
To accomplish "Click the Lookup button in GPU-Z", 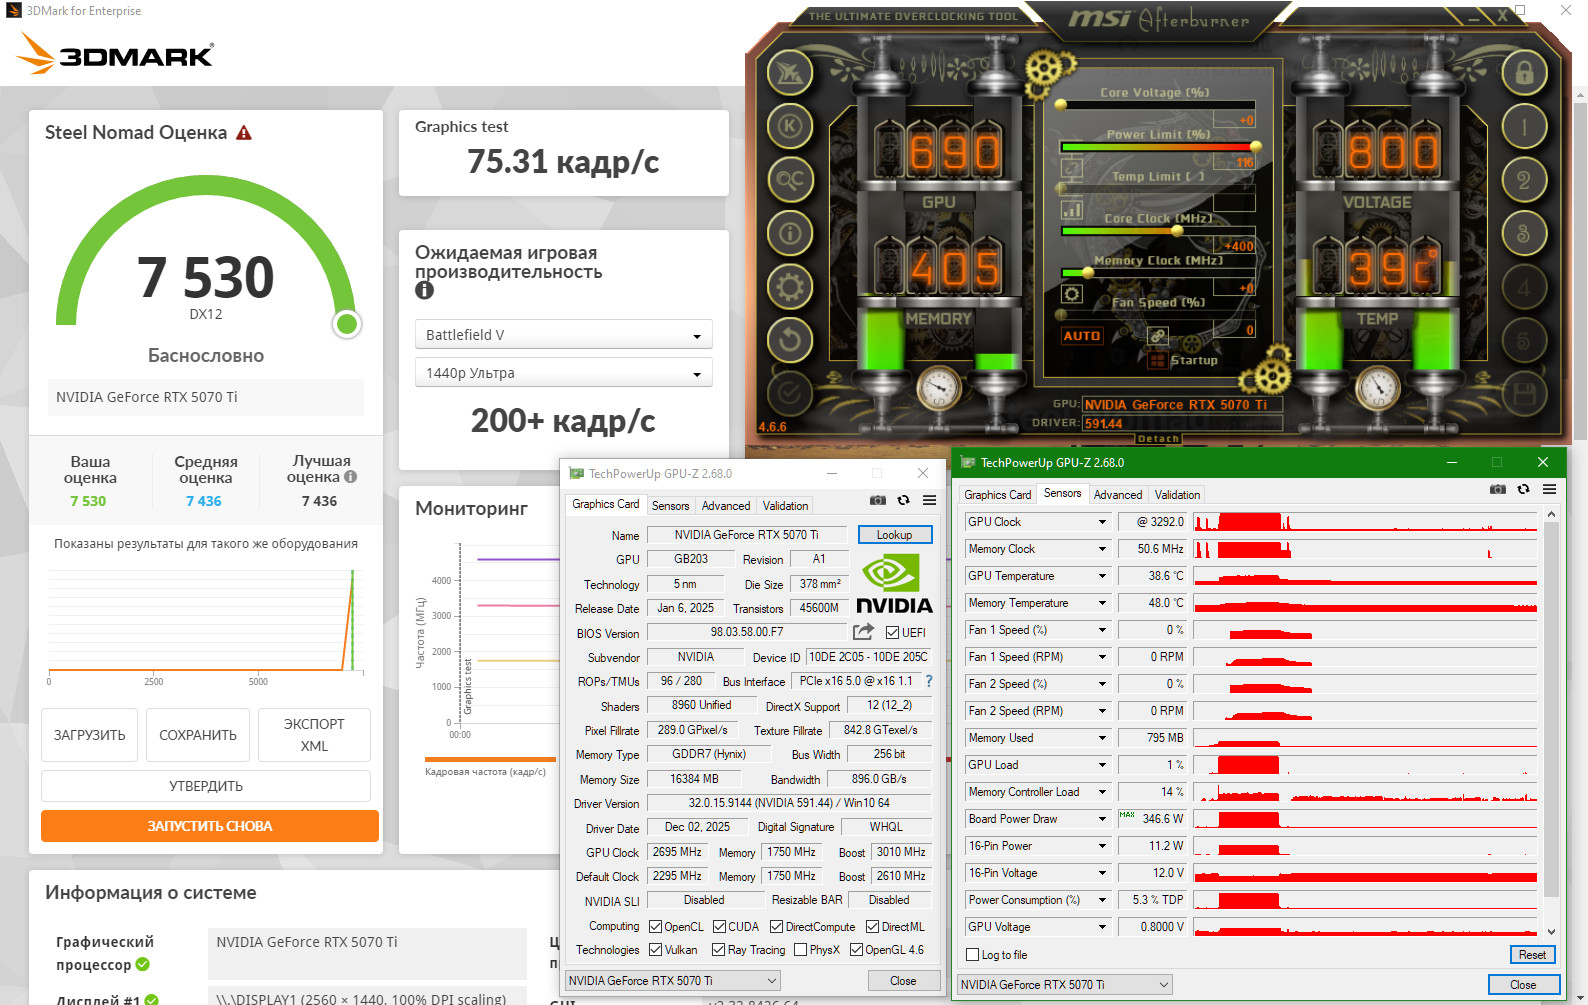I will pos(894,535).
